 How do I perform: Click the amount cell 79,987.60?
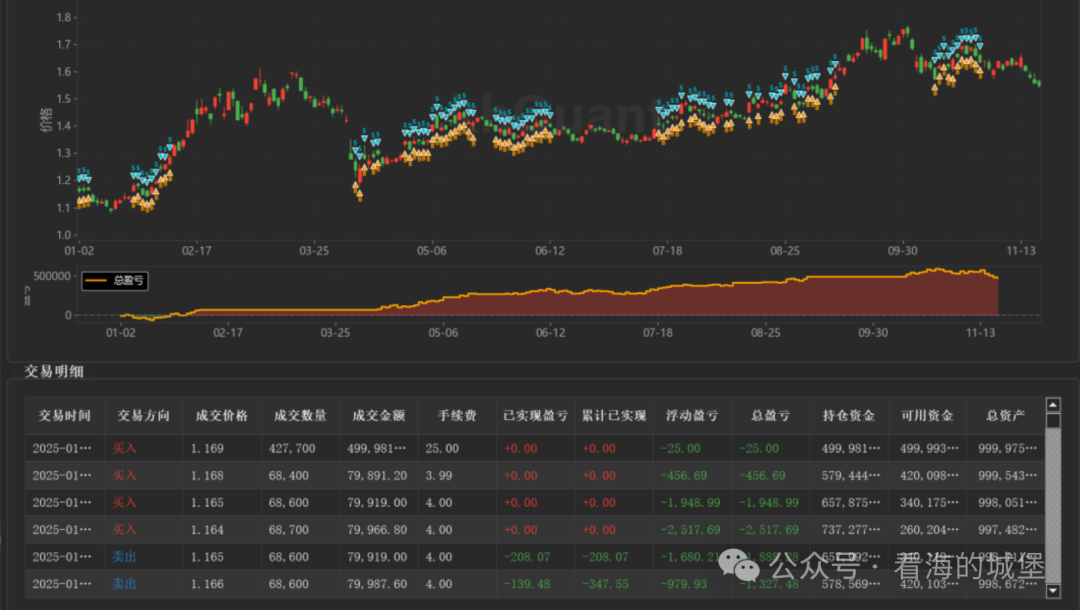point(377,584)
